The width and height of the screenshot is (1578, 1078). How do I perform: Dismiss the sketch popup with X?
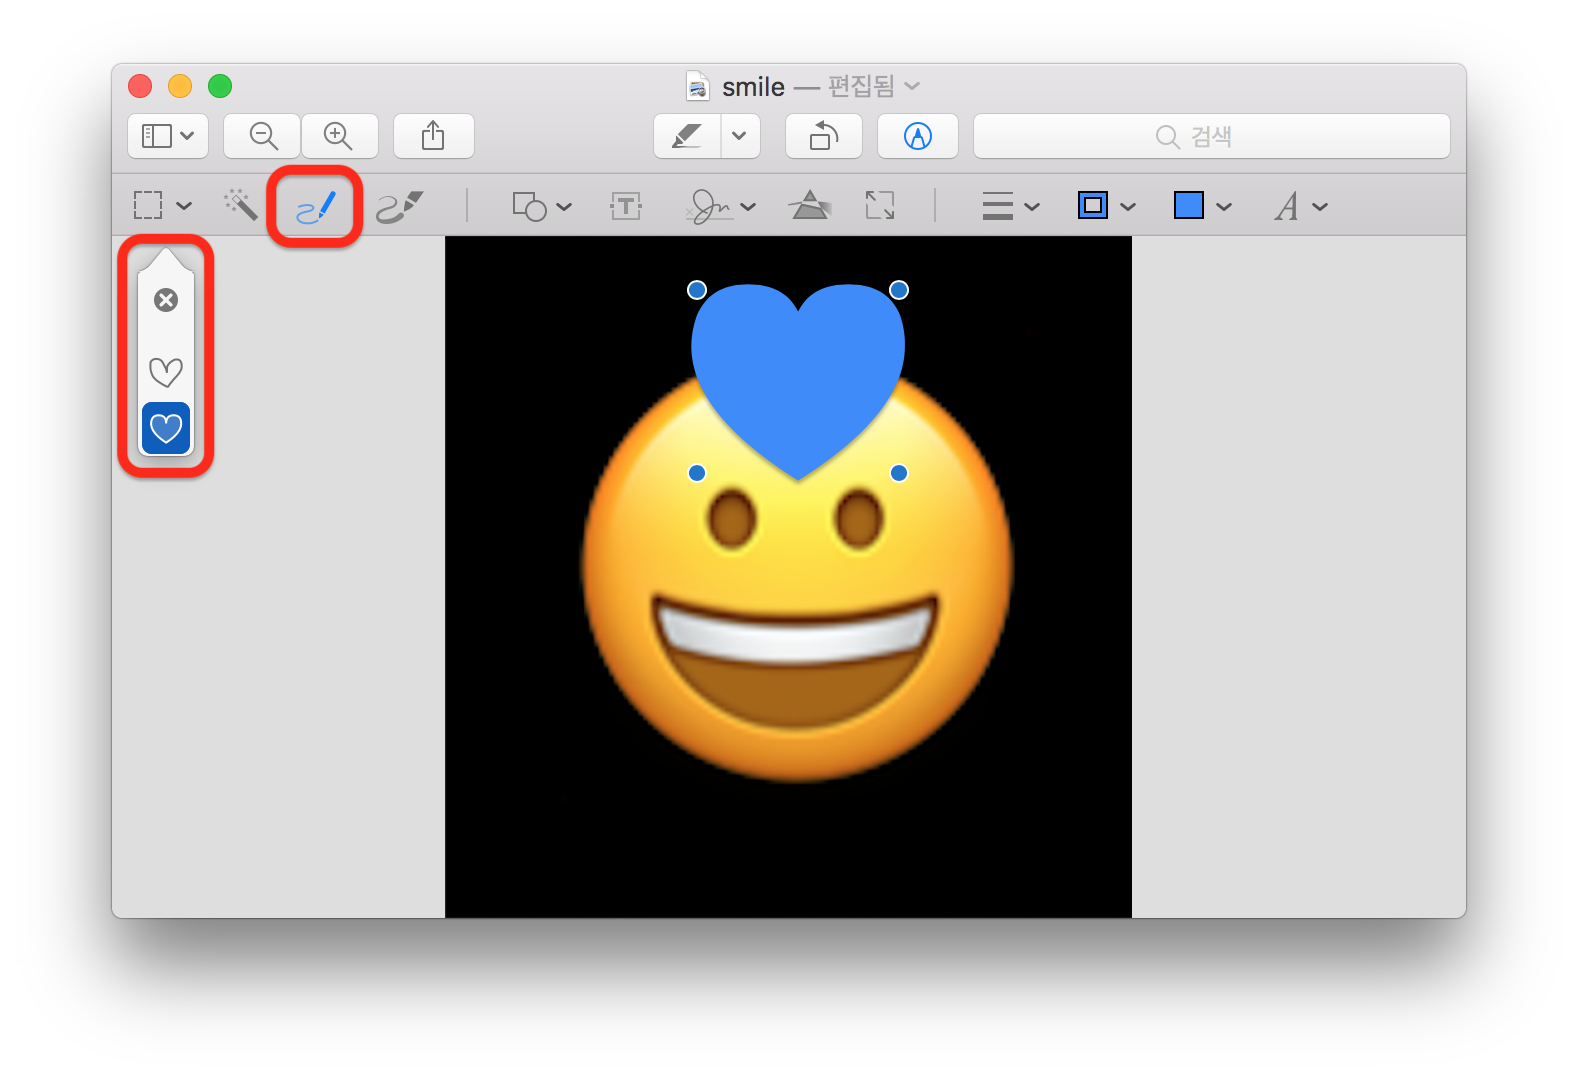click(x=166, y=300)
